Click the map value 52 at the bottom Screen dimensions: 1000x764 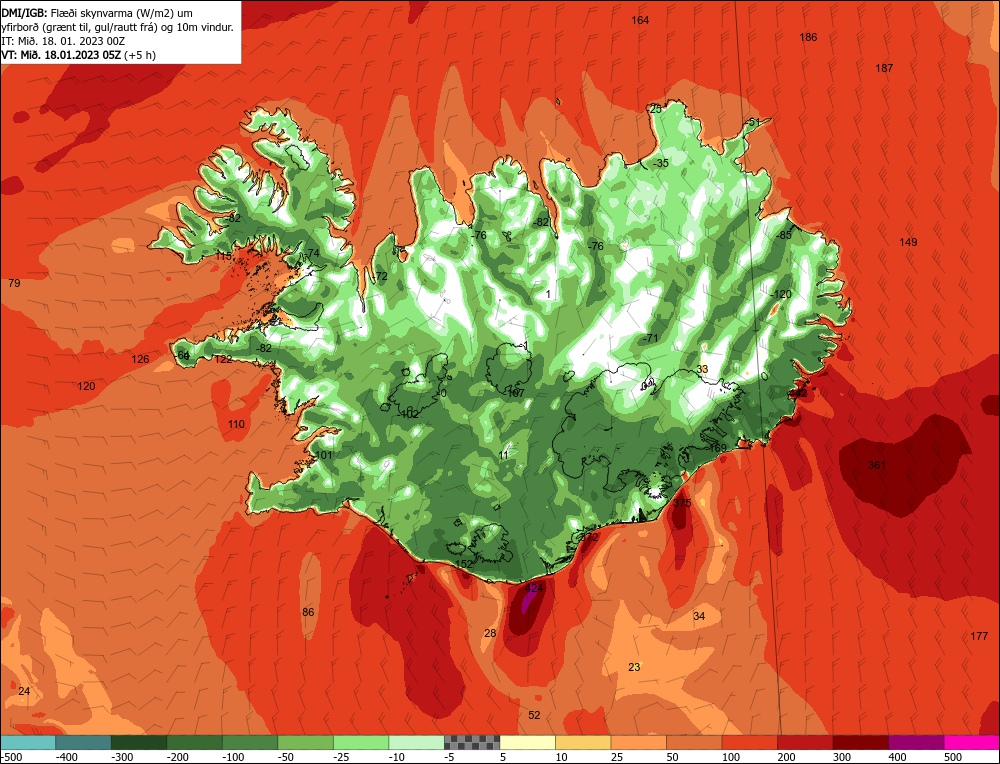tap(534, 715)
